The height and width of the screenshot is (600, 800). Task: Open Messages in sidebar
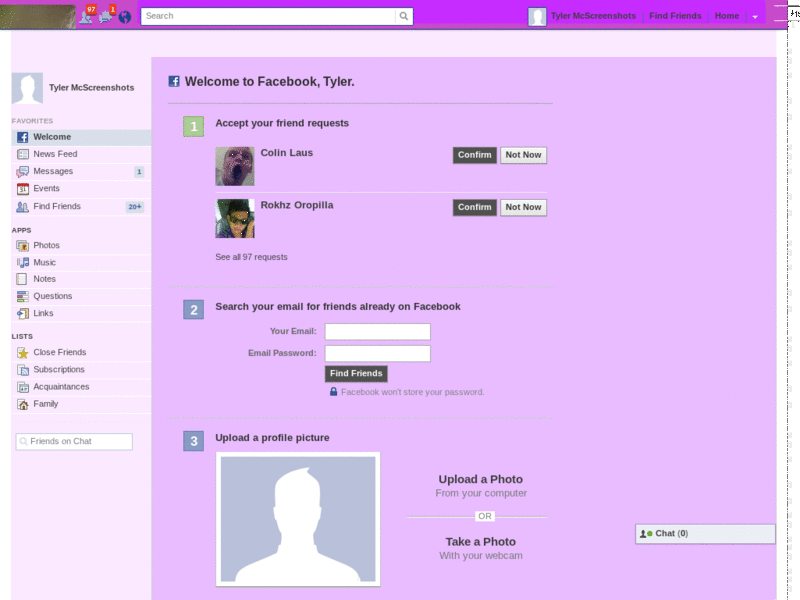click(81, 171)
